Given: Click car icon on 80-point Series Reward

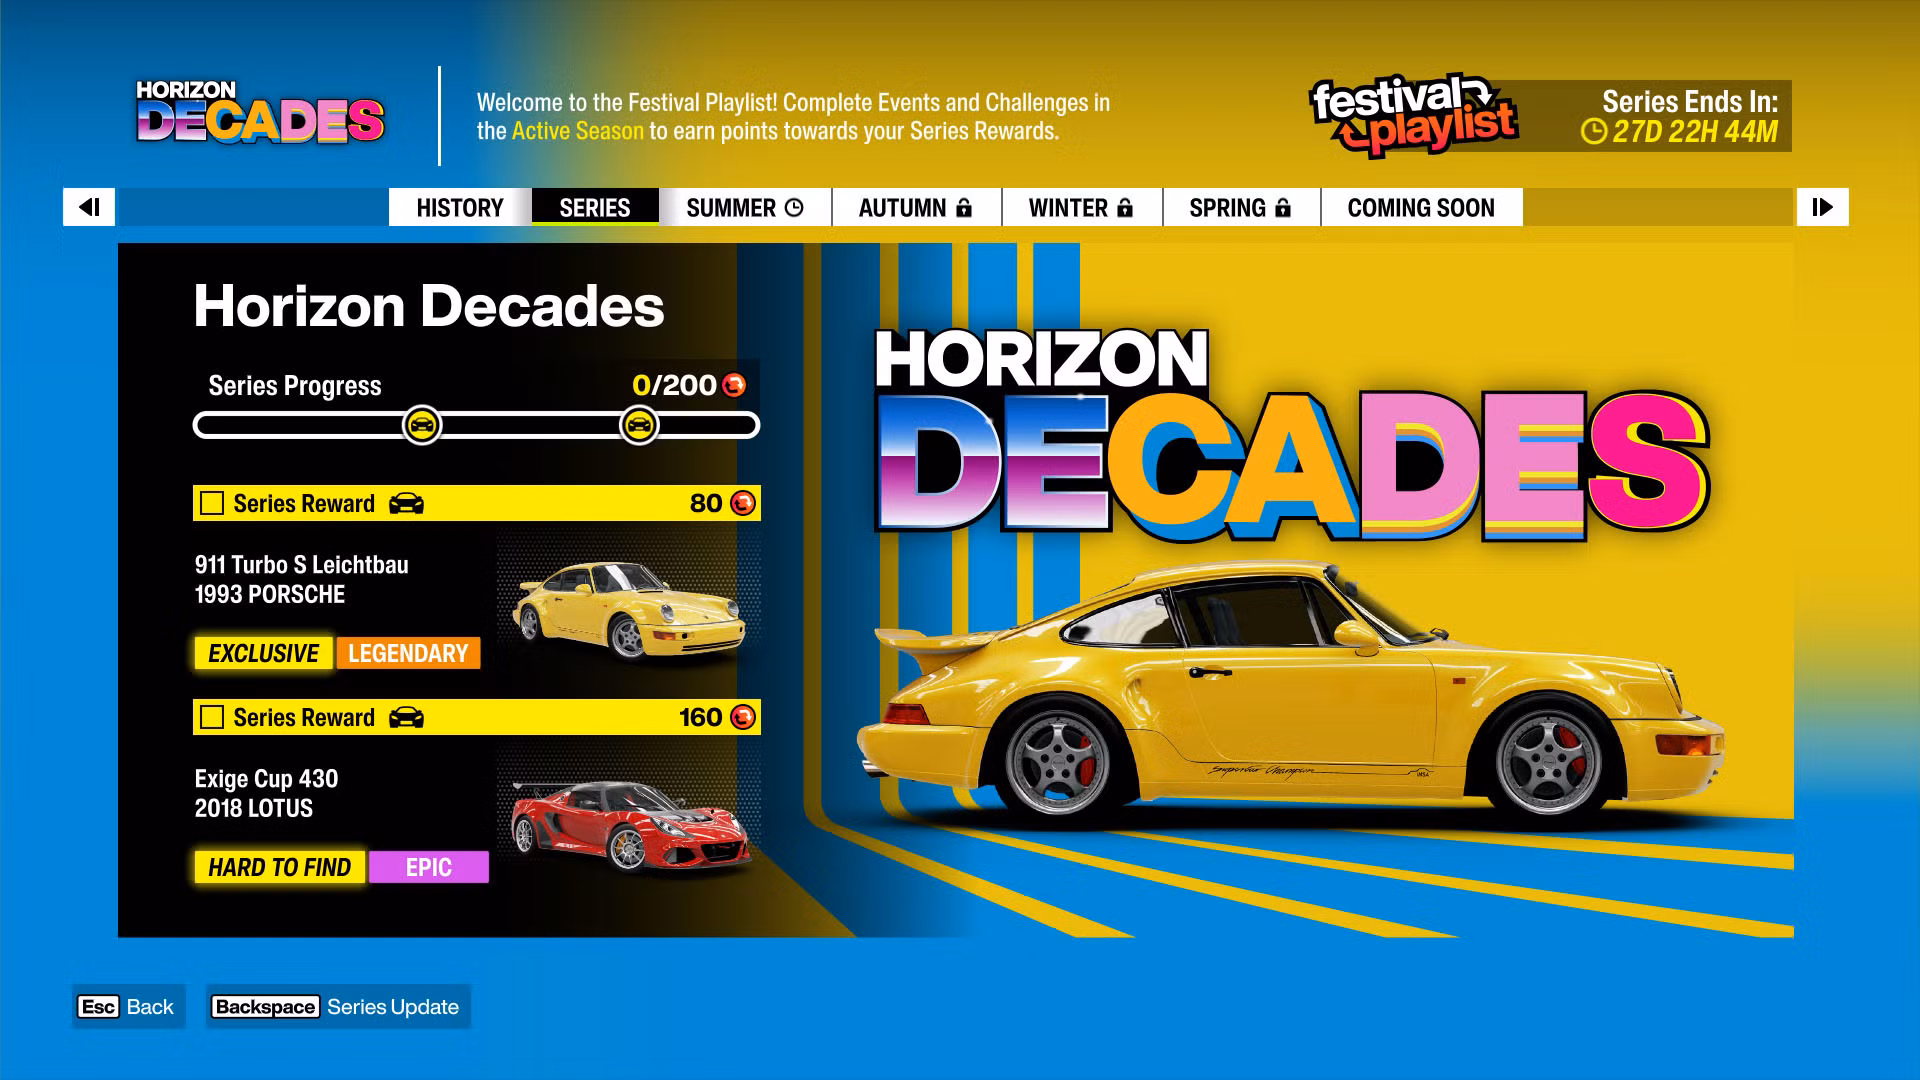Looking at the screenshot, I should (x=406, y=503).
